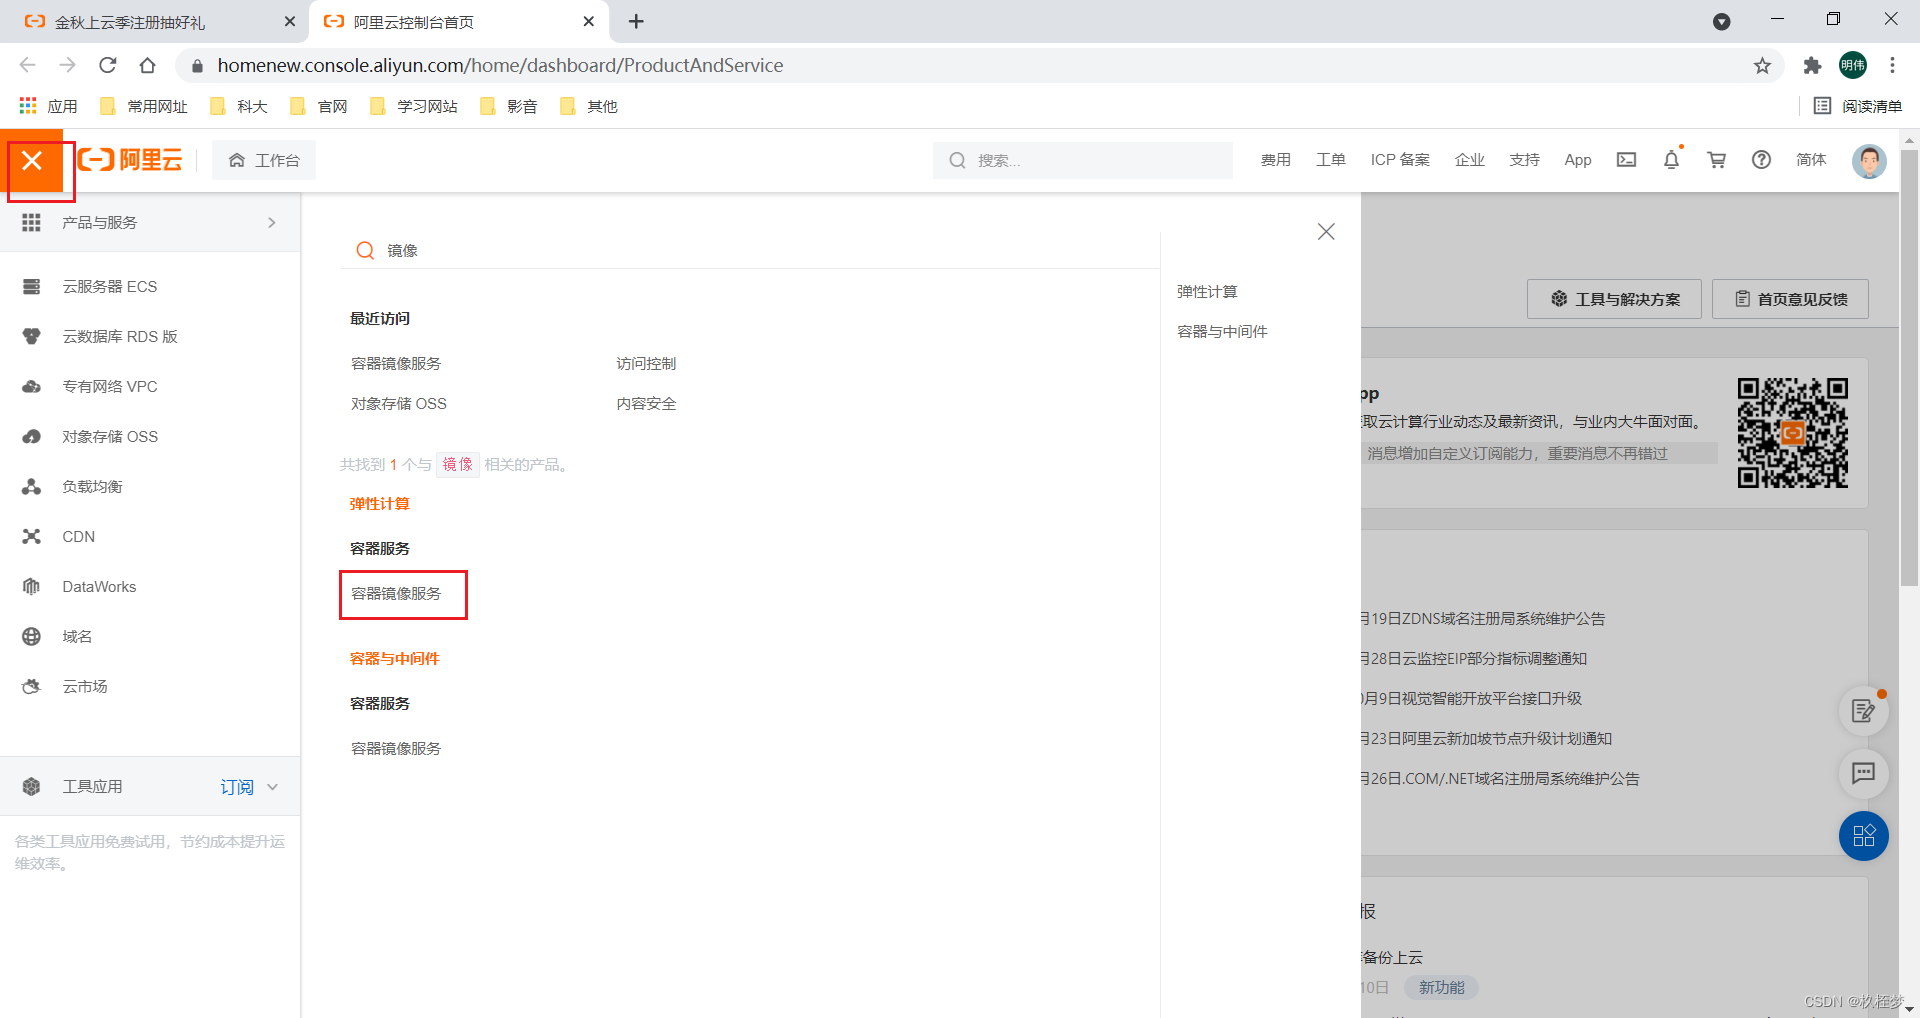Viewport: 1920px width, 1018px height.
Task: Open recent 容器镜像服务 under 最近访问
Action: pos(396,363)
